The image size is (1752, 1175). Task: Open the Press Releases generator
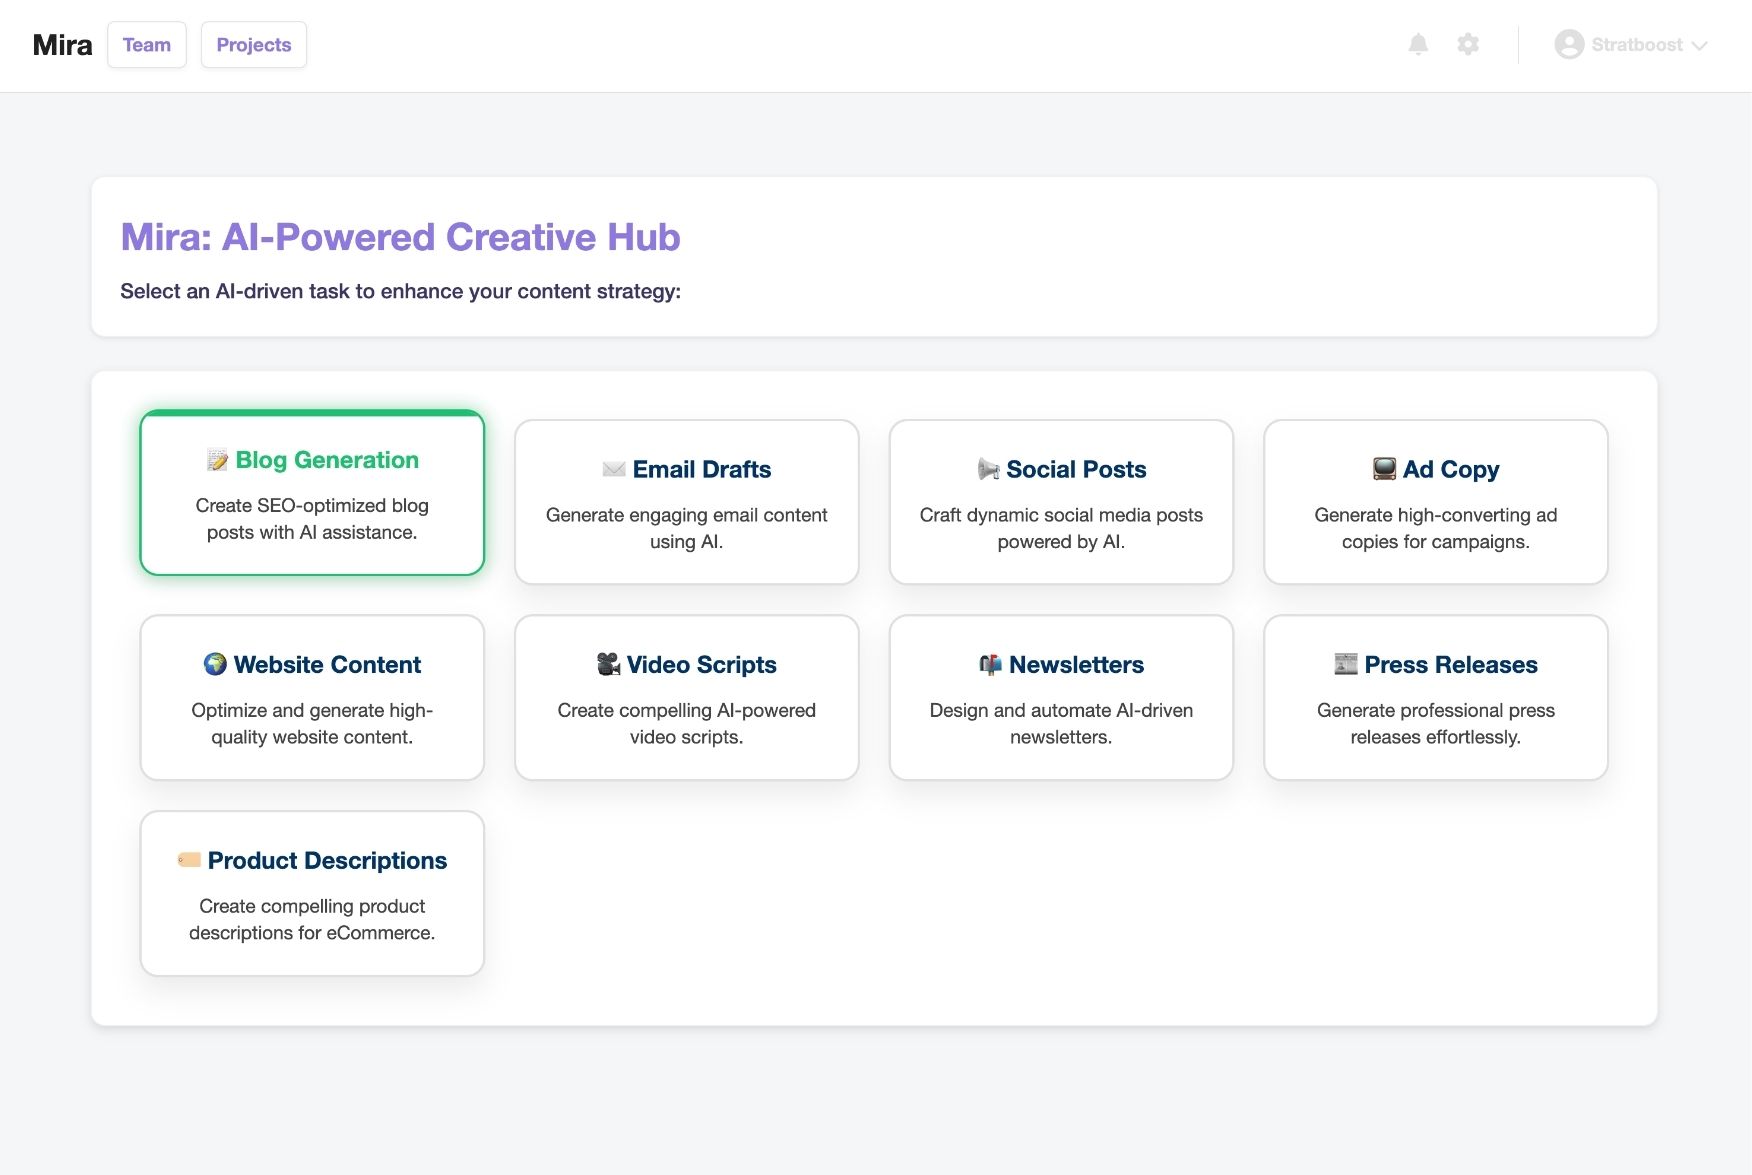click(x=1435, y=697)
